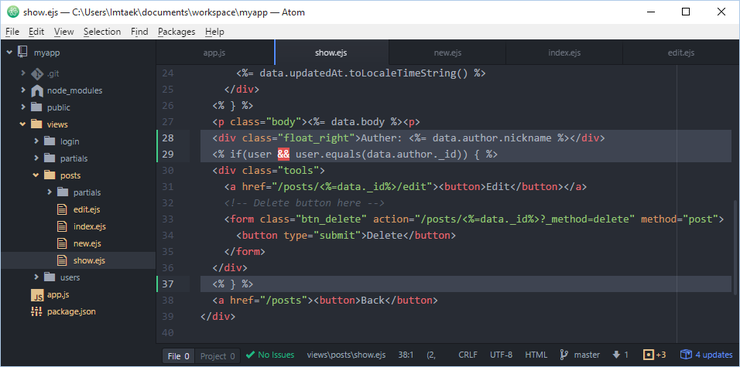Expand the users folder arrow

36,277
